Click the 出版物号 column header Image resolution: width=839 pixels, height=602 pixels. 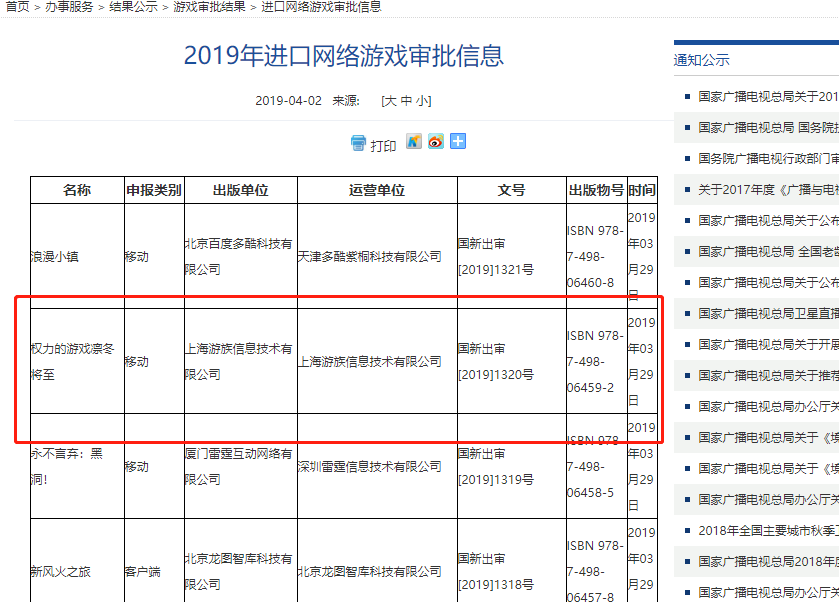click(597, 190)
